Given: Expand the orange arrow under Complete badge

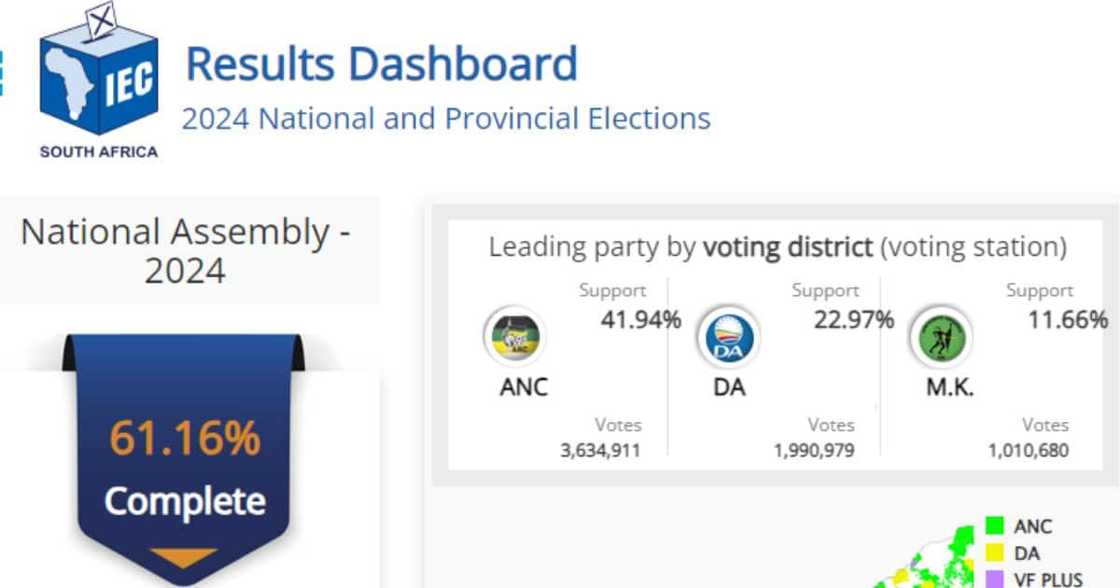Looking at the screenshot, I should tap(183, 558).
